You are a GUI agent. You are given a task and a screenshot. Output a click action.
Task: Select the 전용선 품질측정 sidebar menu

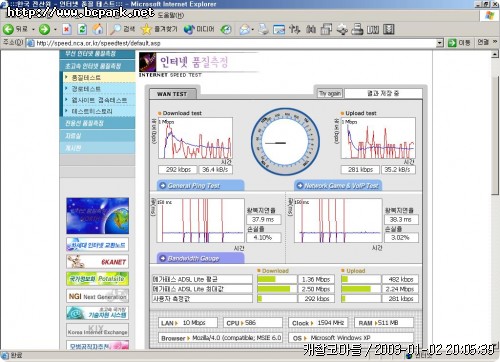97,123
